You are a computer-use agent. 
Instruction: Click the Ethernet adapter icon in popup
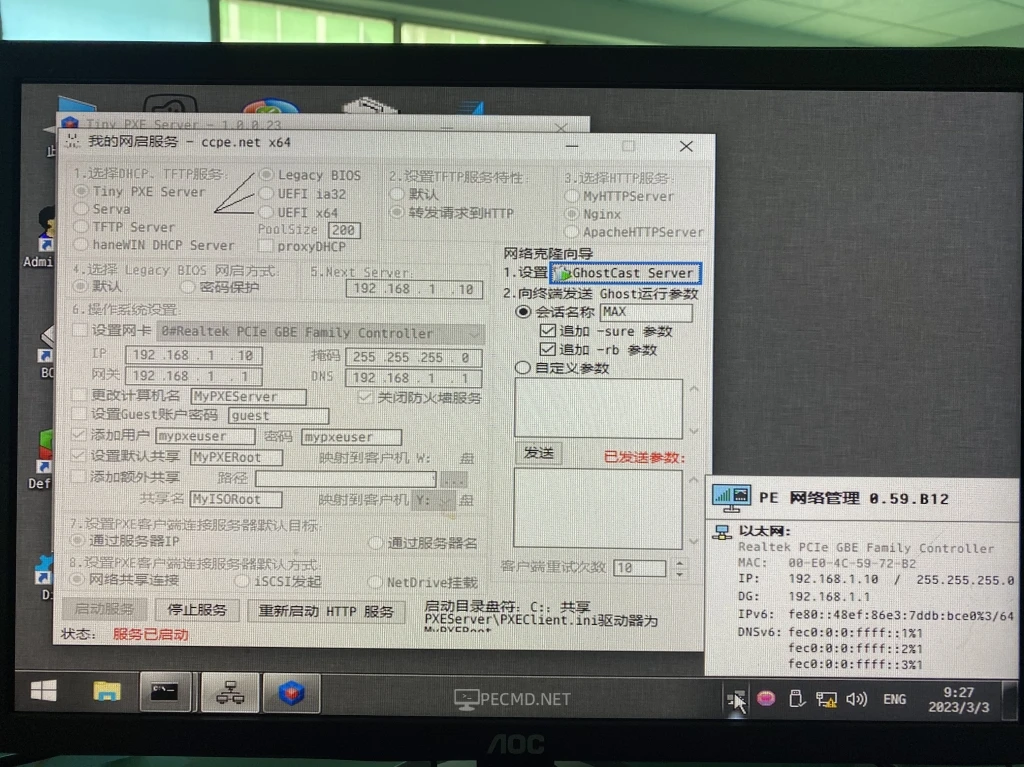[x=722, y=532]
